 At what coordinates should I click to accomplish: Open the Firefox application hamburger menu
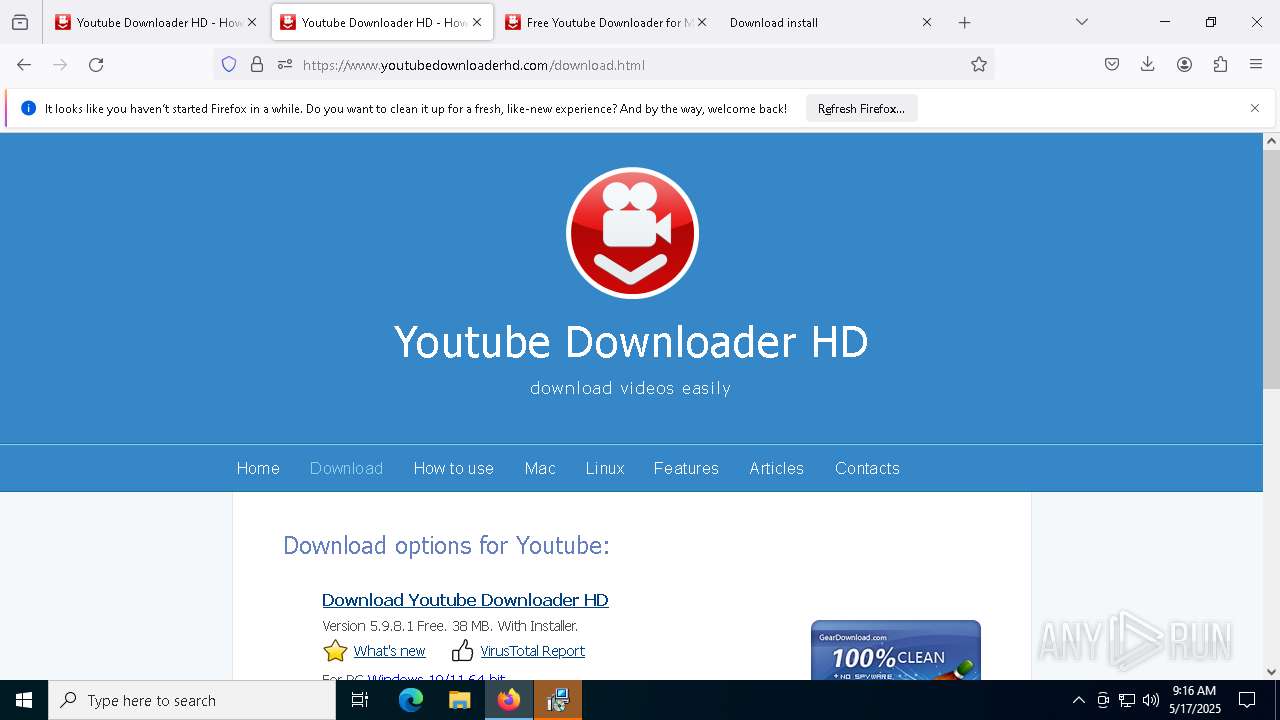tap(1256, 65)
